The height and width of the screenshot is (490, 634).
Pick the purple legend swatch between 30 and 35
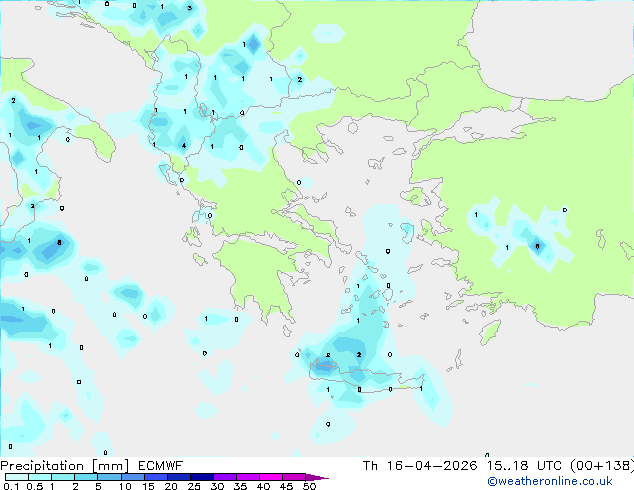point(225,477)
